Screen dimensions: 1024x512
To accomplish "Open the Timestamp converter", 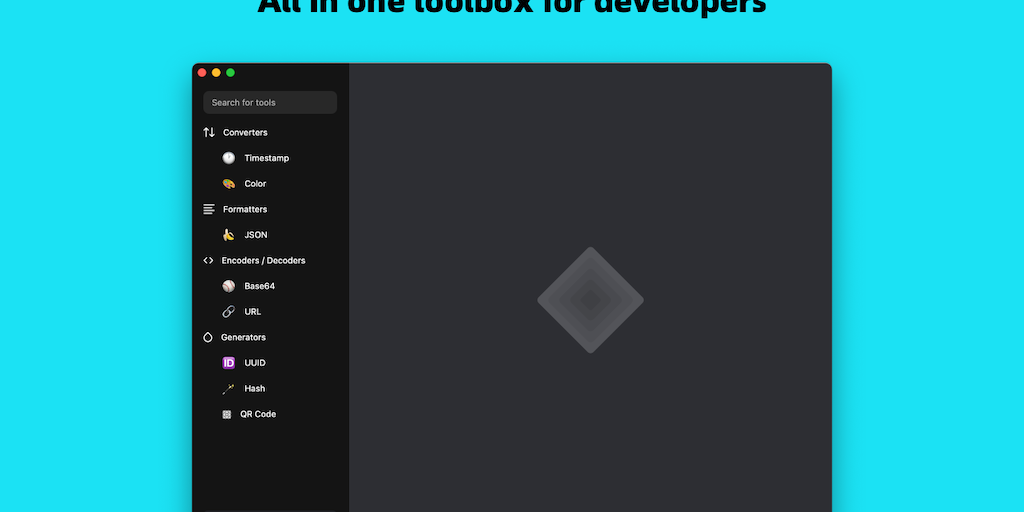I will (x=266, y=158).
